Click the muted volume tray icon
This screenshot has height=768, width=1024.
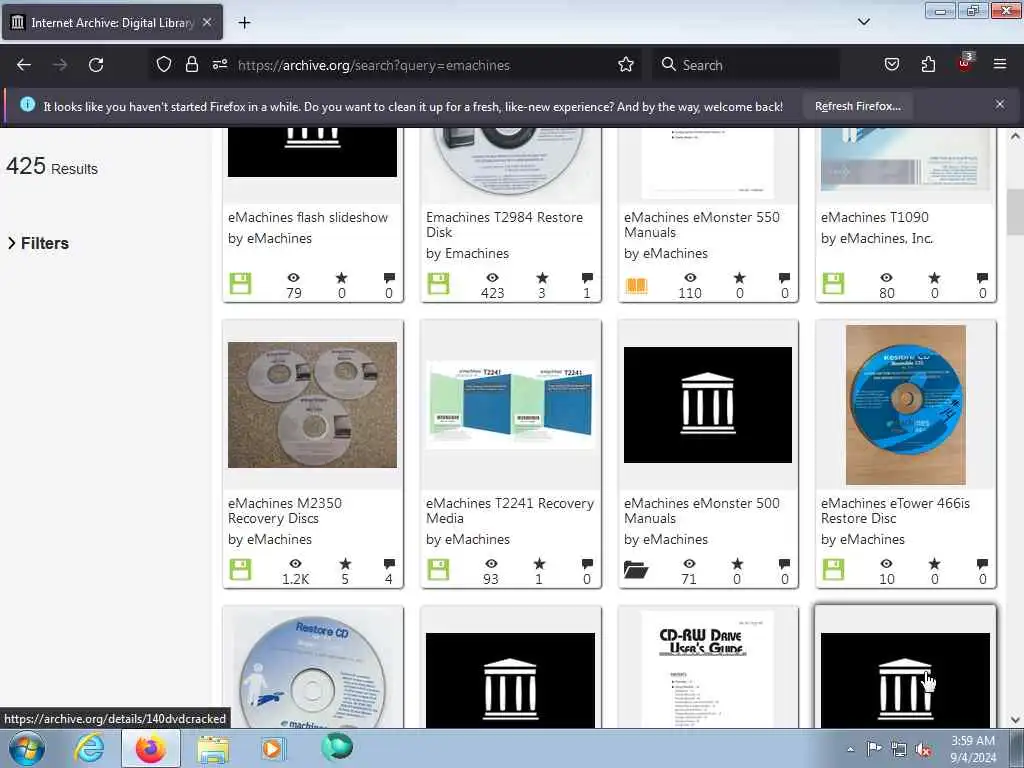[x=923, y=750]
